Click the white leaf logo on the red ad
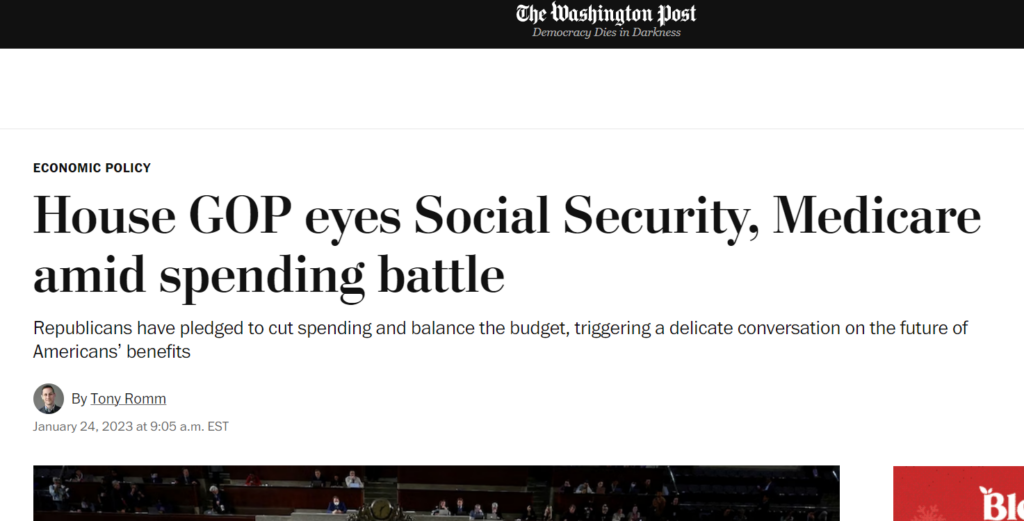The width and height of the screenshot is (1024, 521). tap(984, 492)
